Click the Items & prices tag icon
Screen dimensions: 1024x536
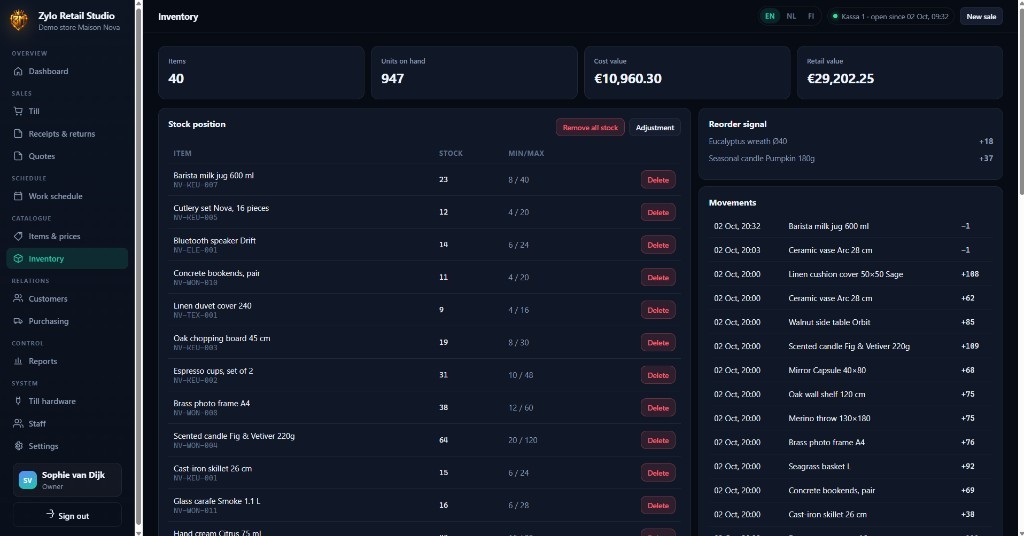[18, 236]
